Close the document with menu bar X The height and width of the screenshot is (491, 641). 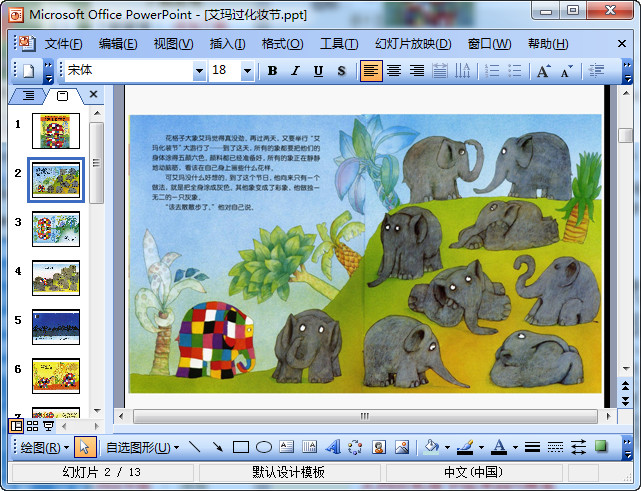pyautogui.click(x=622, y=43)
